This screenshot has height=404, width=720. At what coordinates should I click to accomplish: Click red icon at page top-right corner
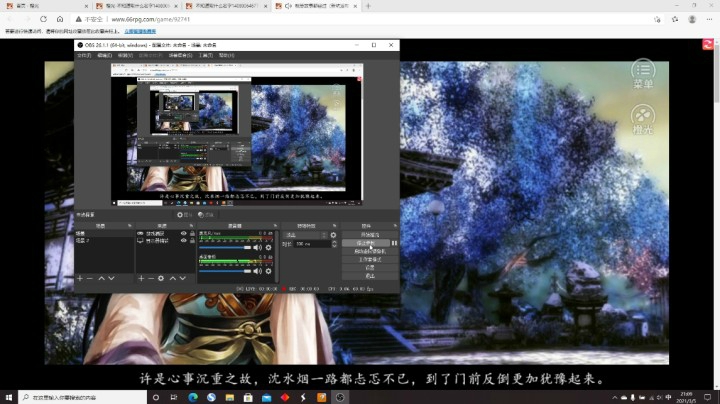tap(708, 44)
